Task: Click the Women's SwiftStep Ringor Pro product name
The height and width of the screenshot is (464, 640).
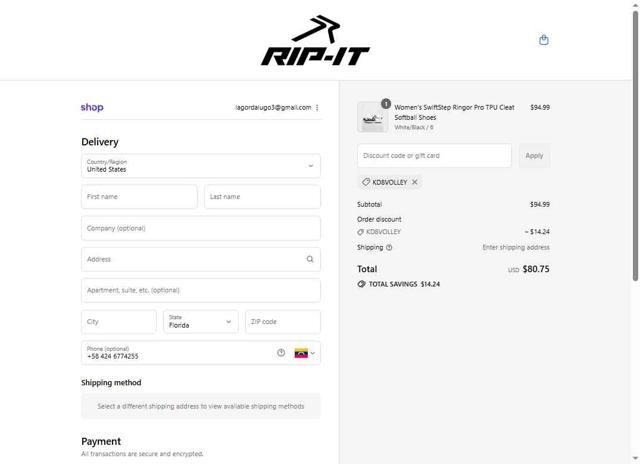Action: pyautogui.click(x=454, y=112)
